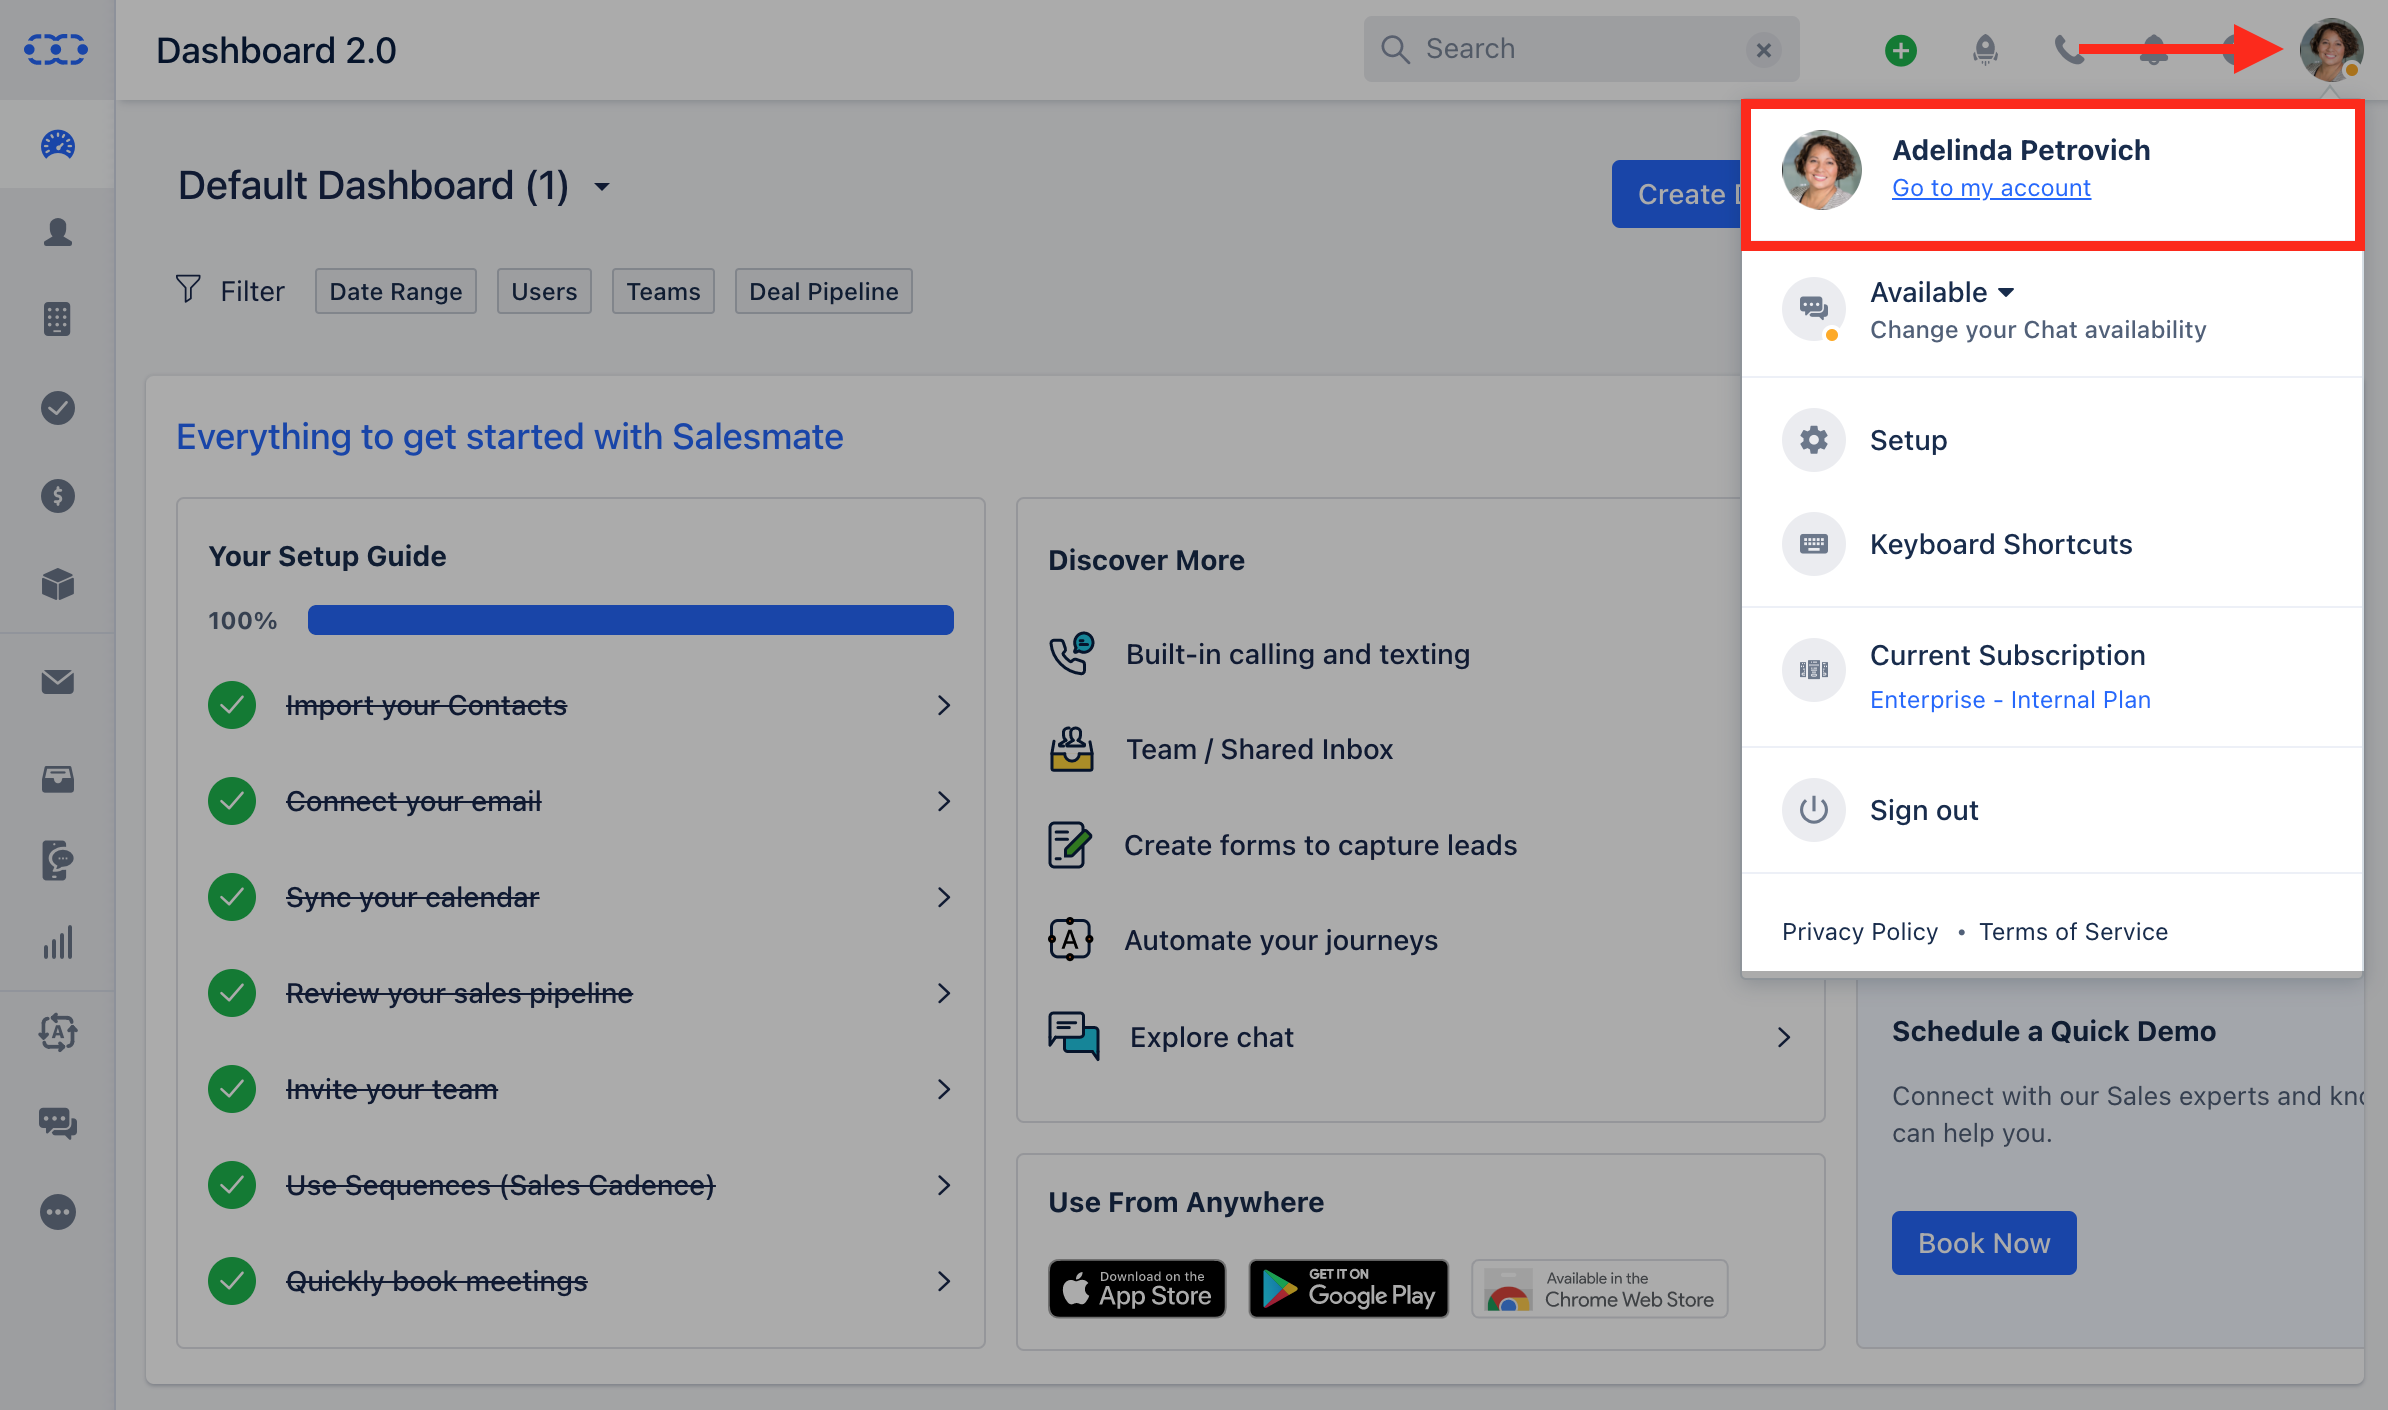Click the profile avatar in top bar
The image size is (2388, 1410).
(2331, 49)
